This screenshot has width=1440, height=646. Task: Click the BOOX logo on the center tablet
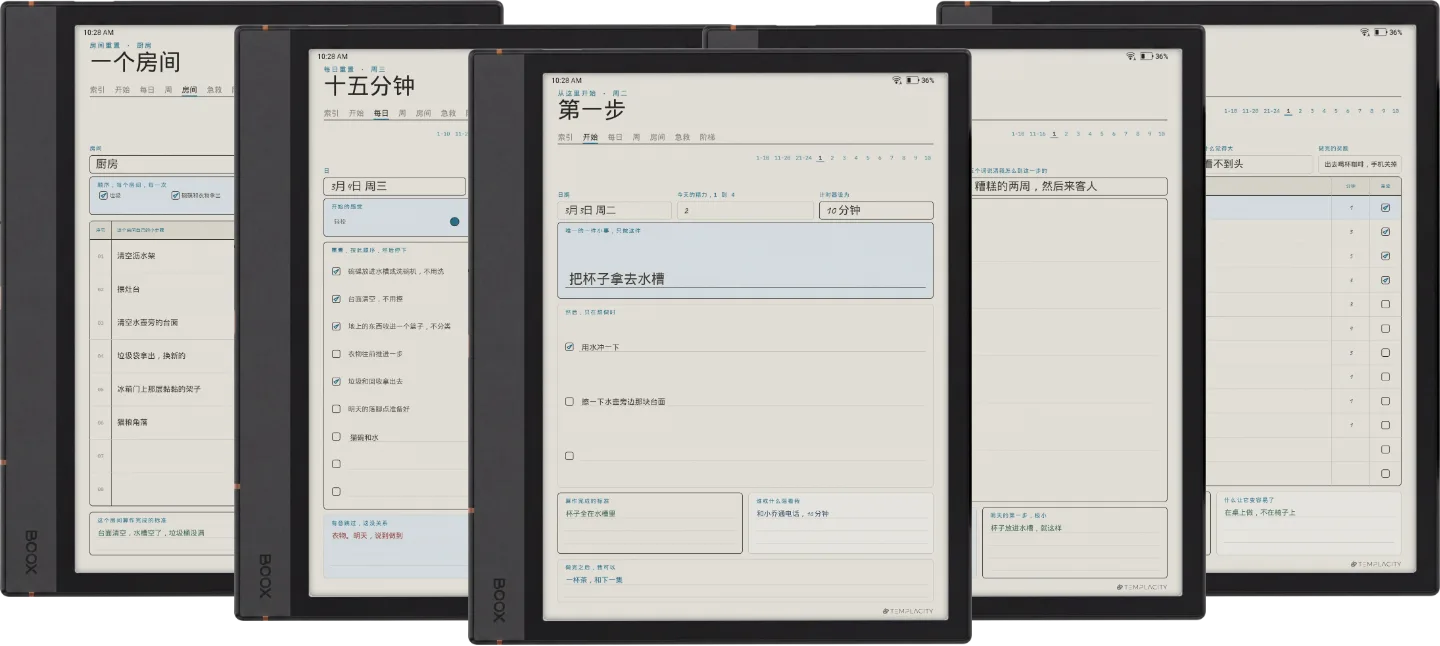[x=498, y=600]
